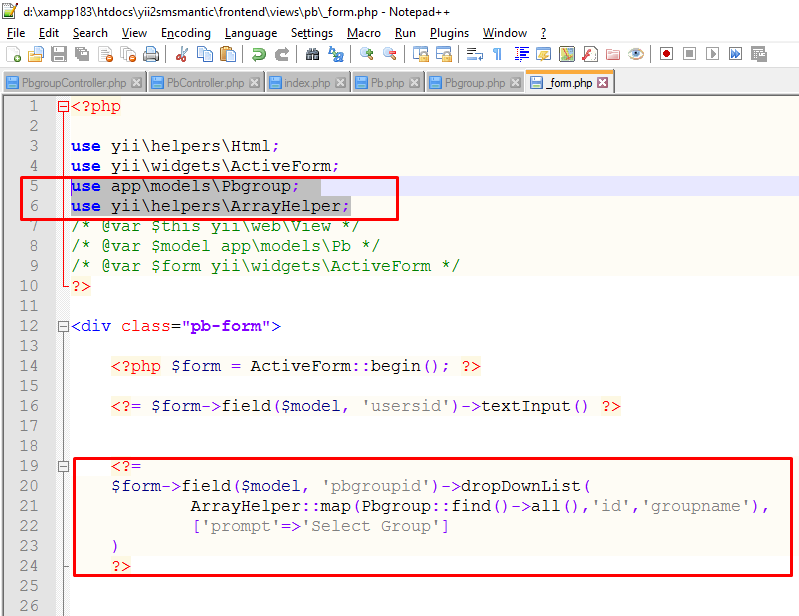Open the Search menu
Viewport: 799px width, 616px height.
(x=90, y=33)
